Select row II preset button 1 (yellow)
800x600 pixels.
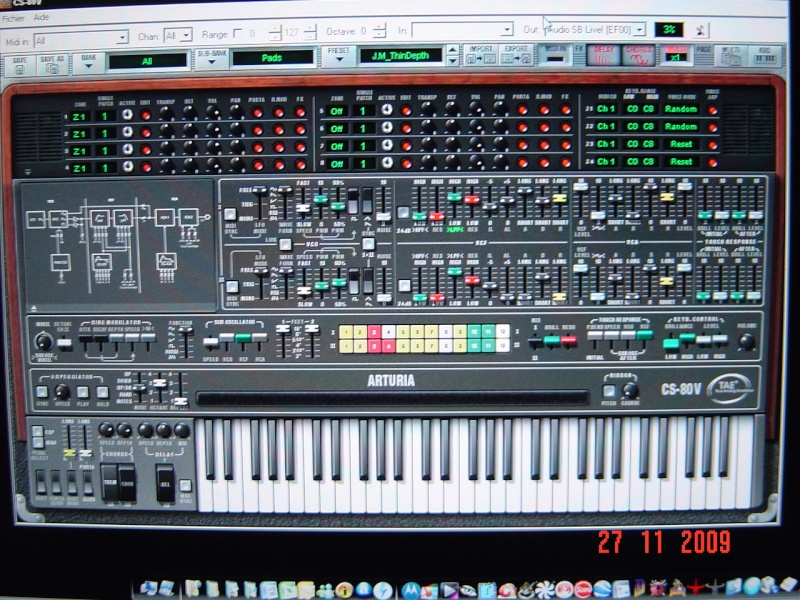pos(346,346)
